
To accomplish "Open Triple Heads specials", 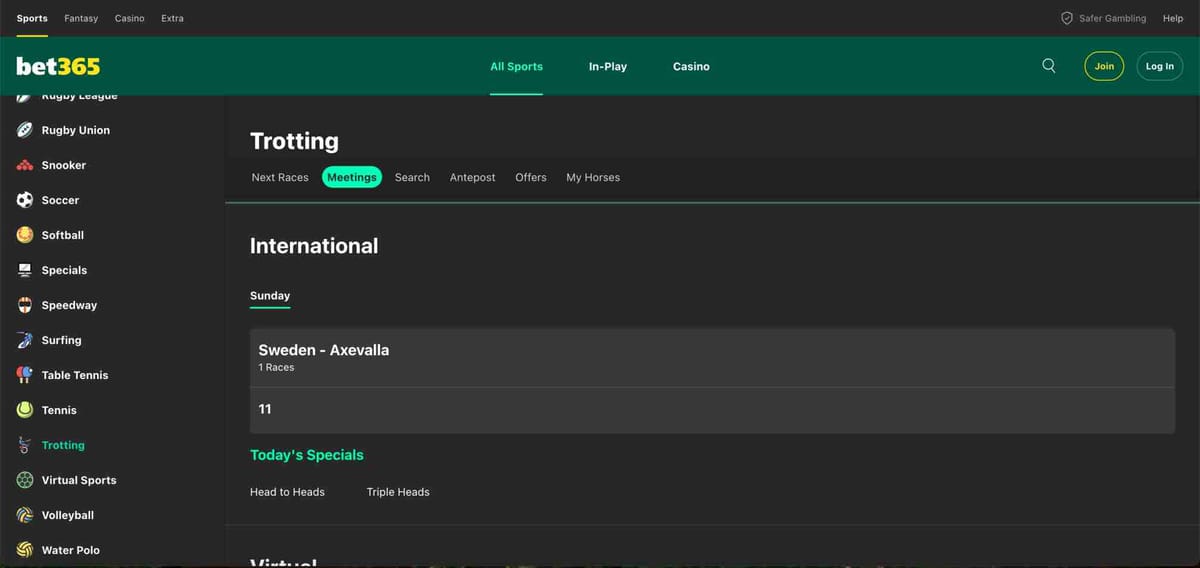I will (x=398, y=492).
